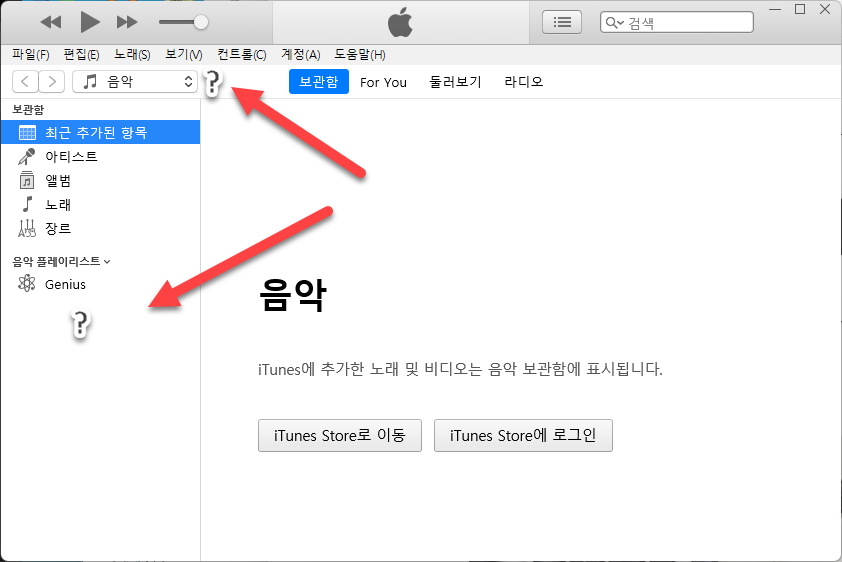The image size is (842, 562).
Task: Start playback with the Play button
Action: pos(90,22)
